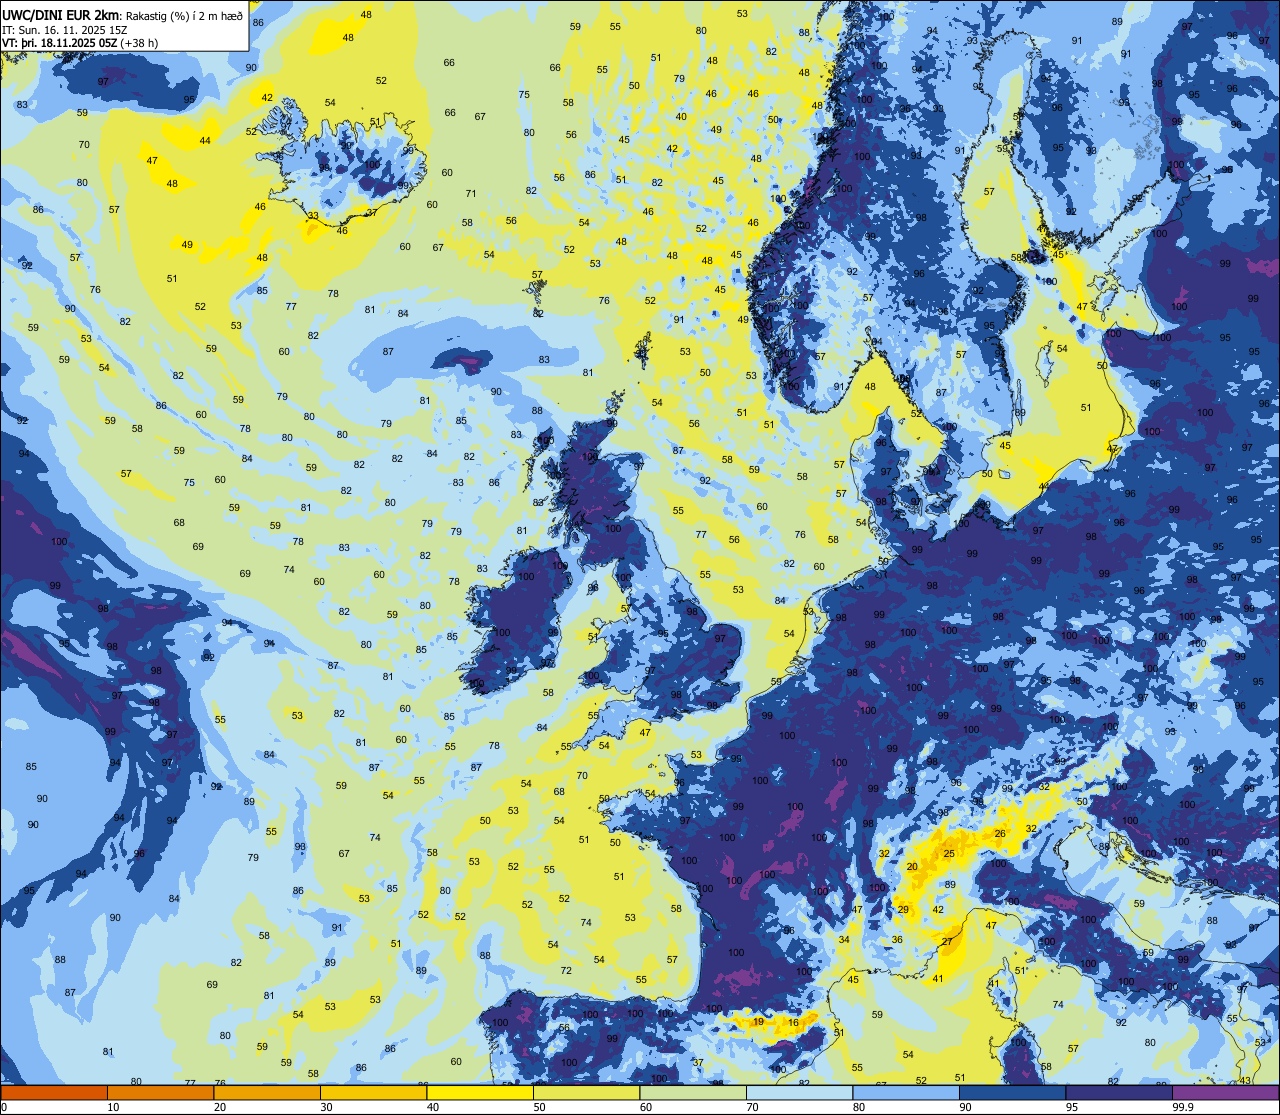
Task: Click the dark blue 90–95 legend swatch
Action: click(x=1012, y=1093)
